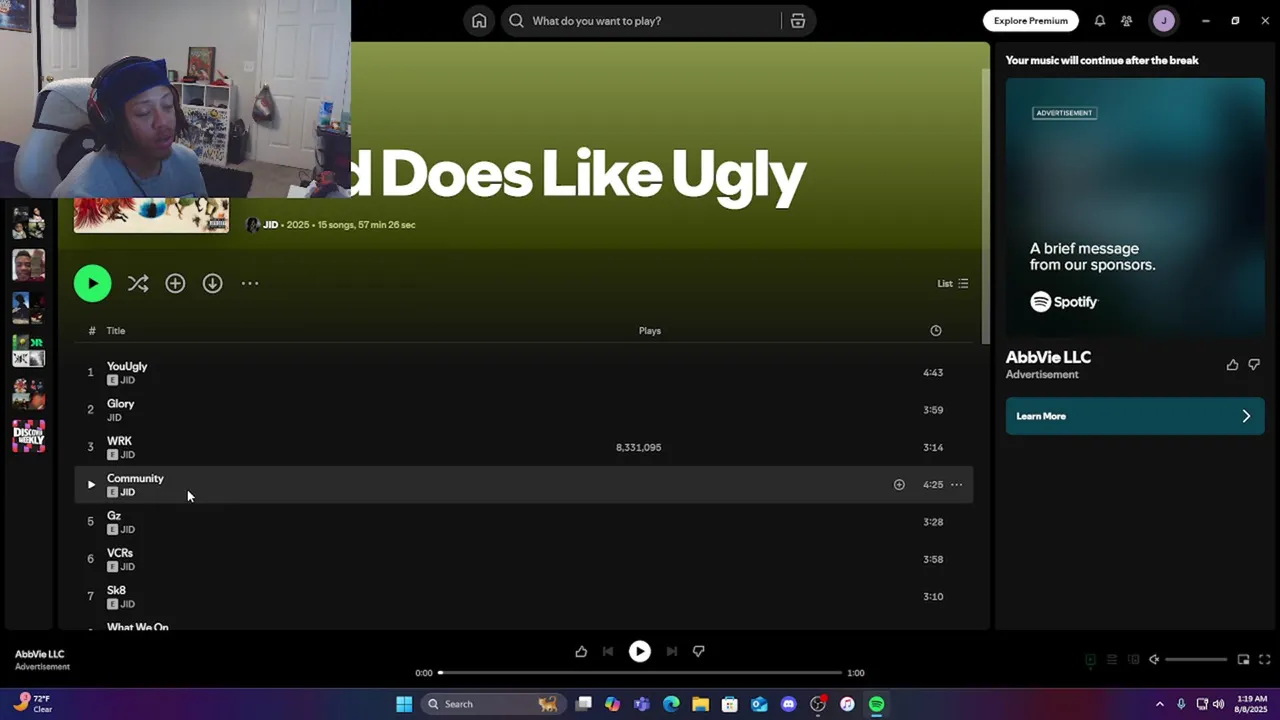The height and width of the screenshot is (720, 1280).
Task: Add the album to Your Library
Action: coord(175,284)
